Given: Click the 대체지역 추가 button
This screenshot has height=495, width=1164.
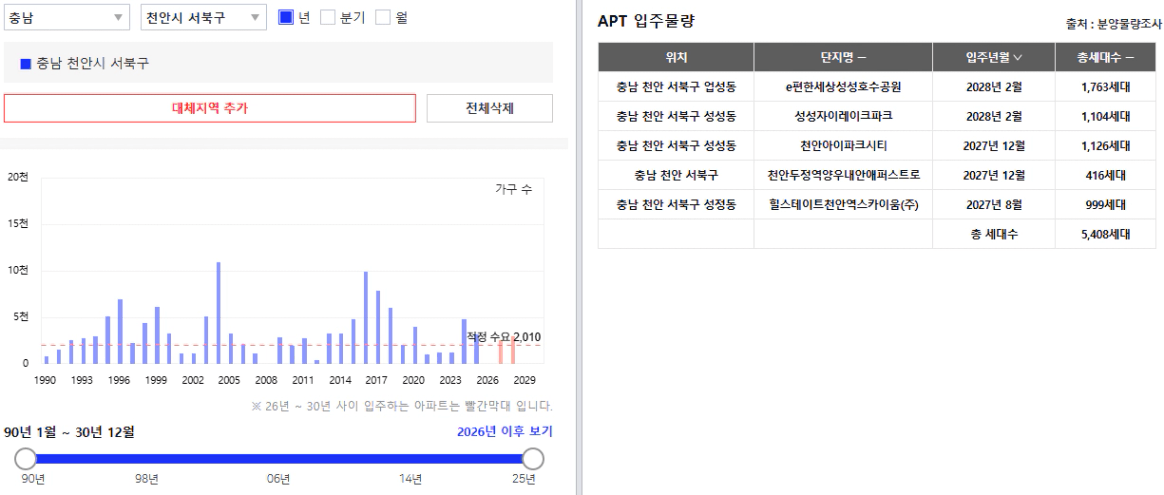Looking at the screenshot, I should tap(210, 108).
